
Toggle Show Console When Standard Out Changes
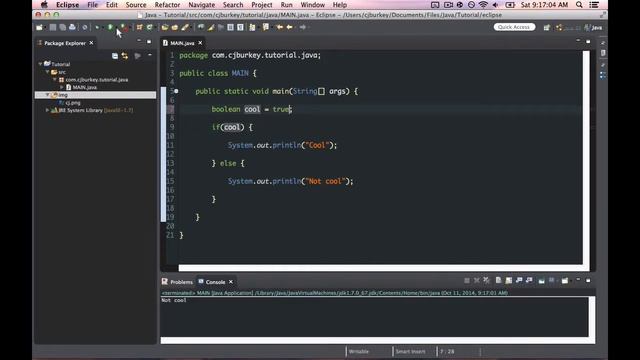[x=519, y=280]
